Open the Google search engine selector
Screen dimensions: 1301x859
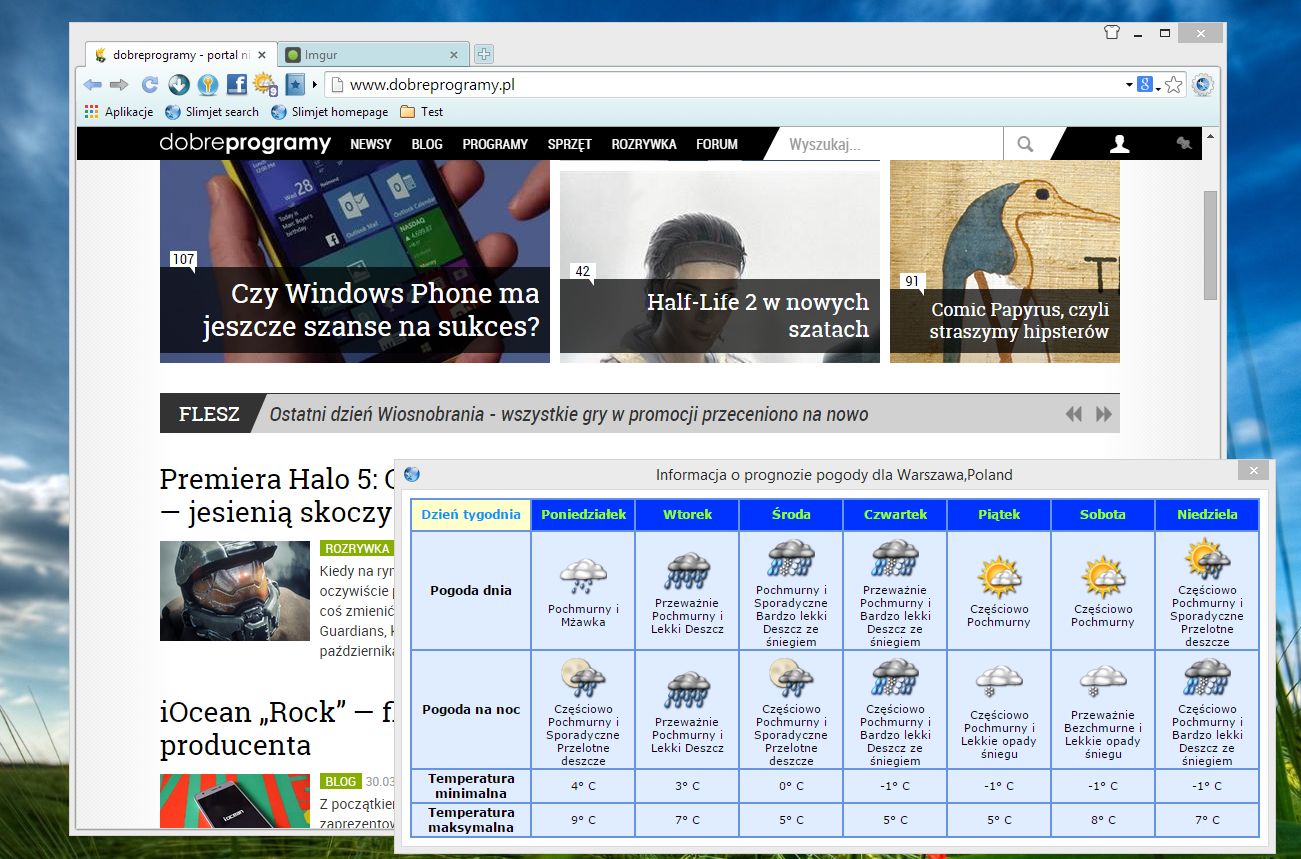click(1148, 85)
